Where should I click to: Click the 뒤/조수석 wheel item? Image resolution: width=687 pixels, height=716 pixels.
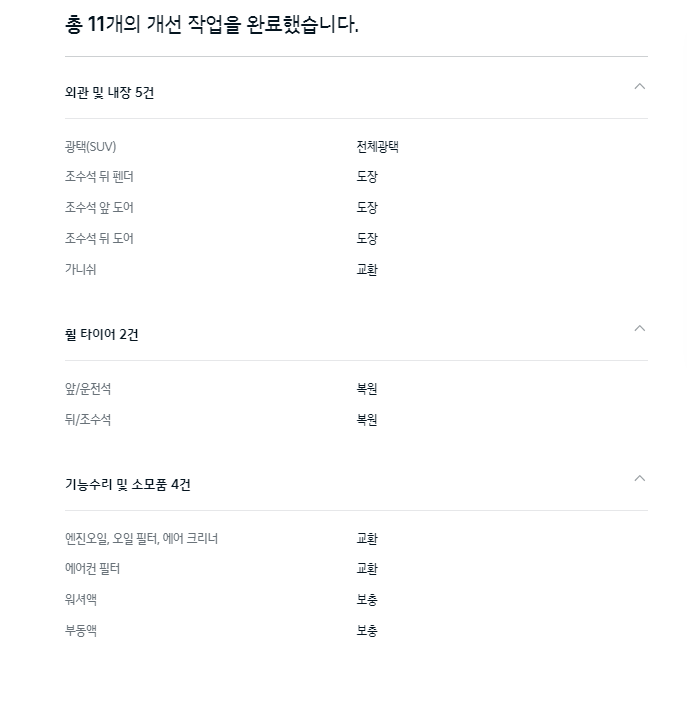(x=88, y=419)
